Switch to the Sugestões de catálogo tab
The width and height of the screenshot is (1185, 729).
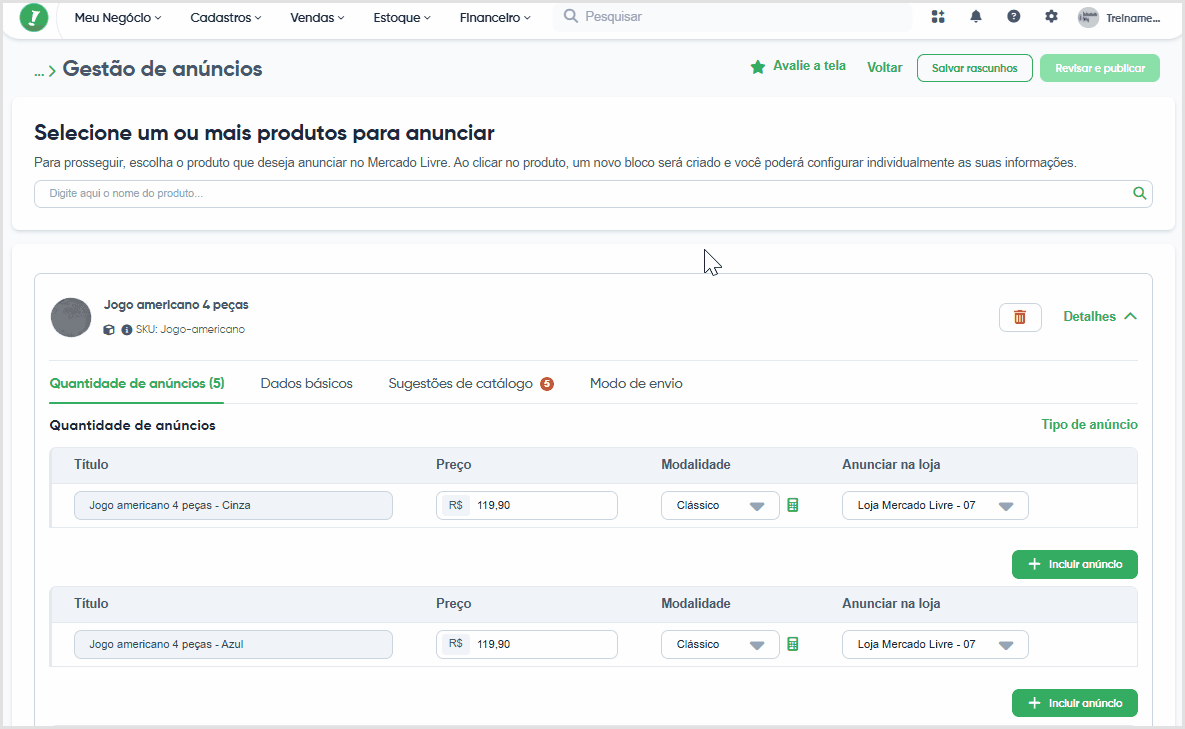point(471,384)
